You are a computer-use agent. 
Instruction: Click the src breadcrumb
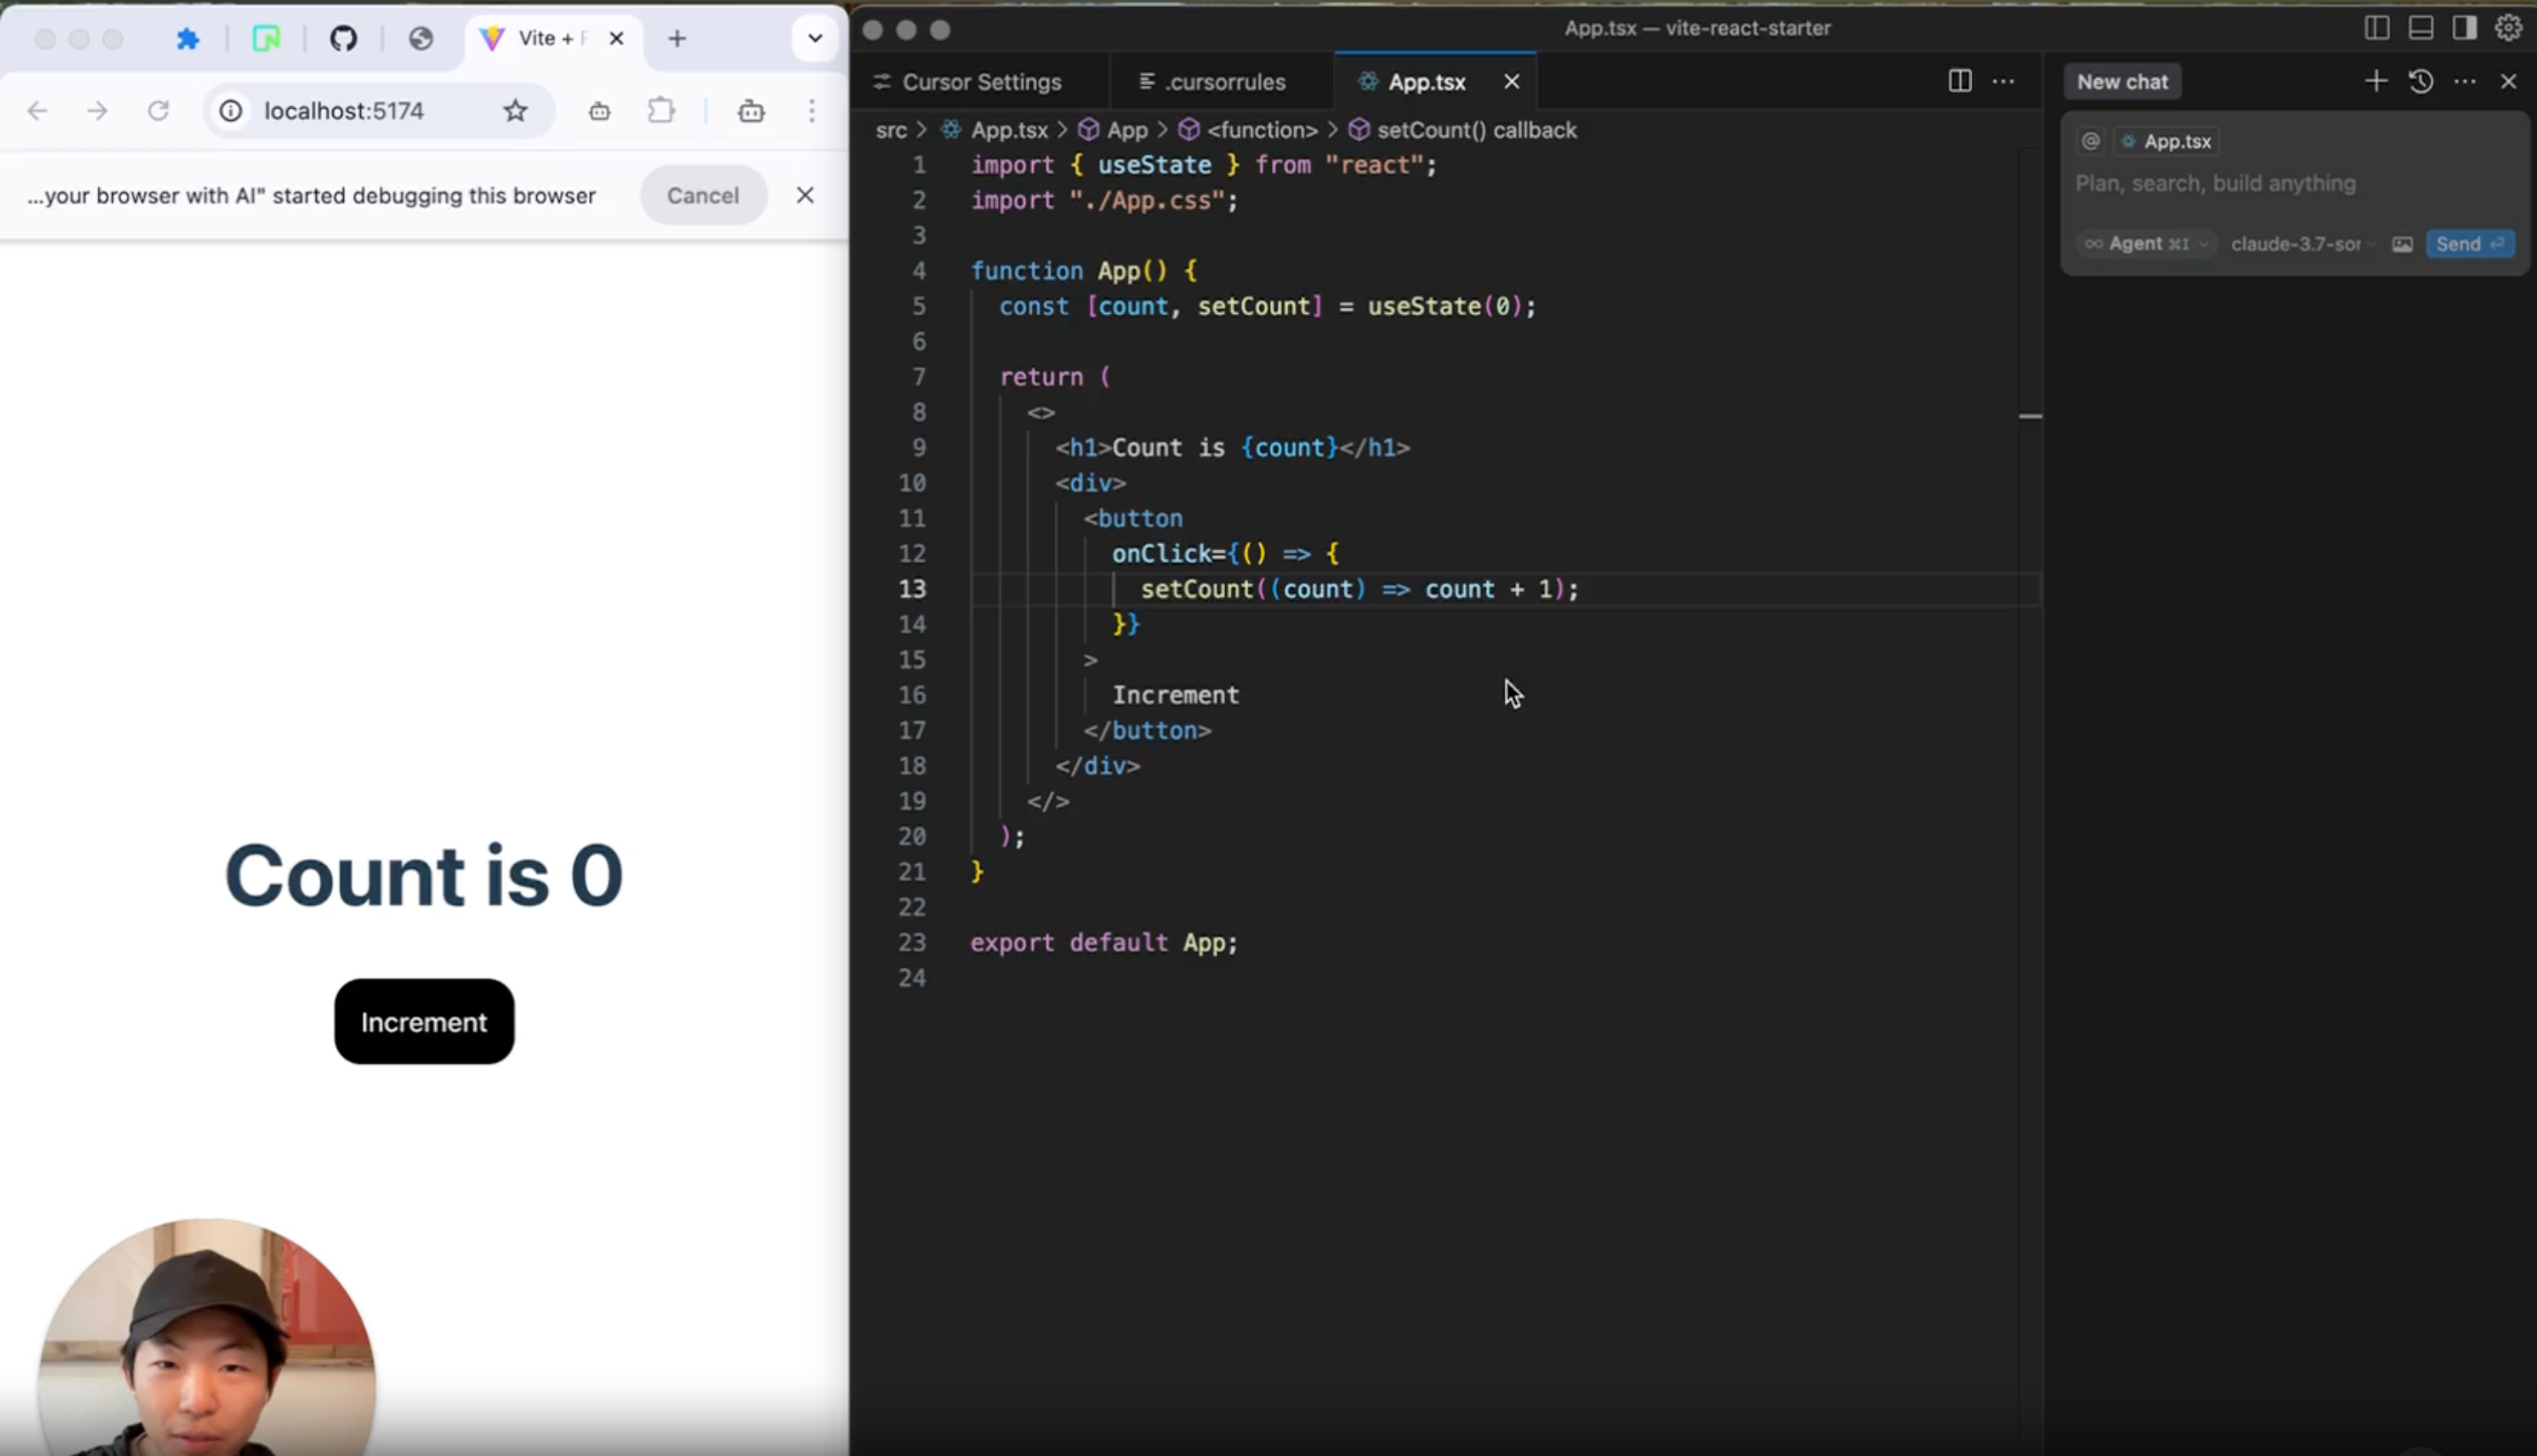(891, 131)
